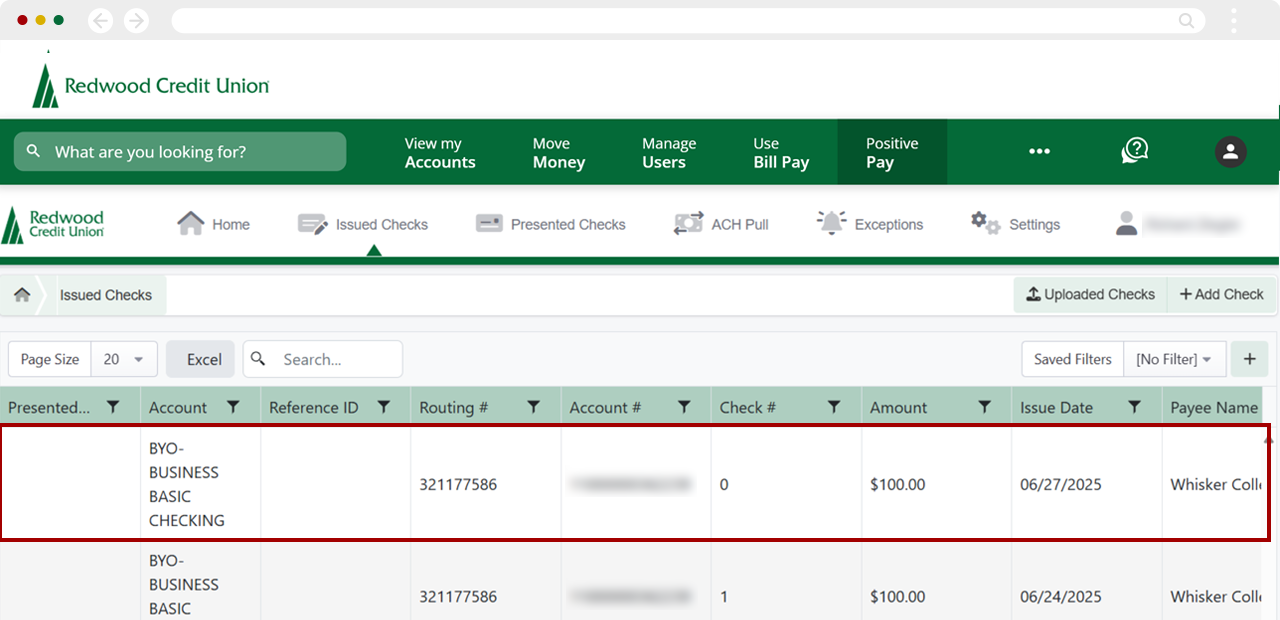Sort by the Check # column header

748,408
